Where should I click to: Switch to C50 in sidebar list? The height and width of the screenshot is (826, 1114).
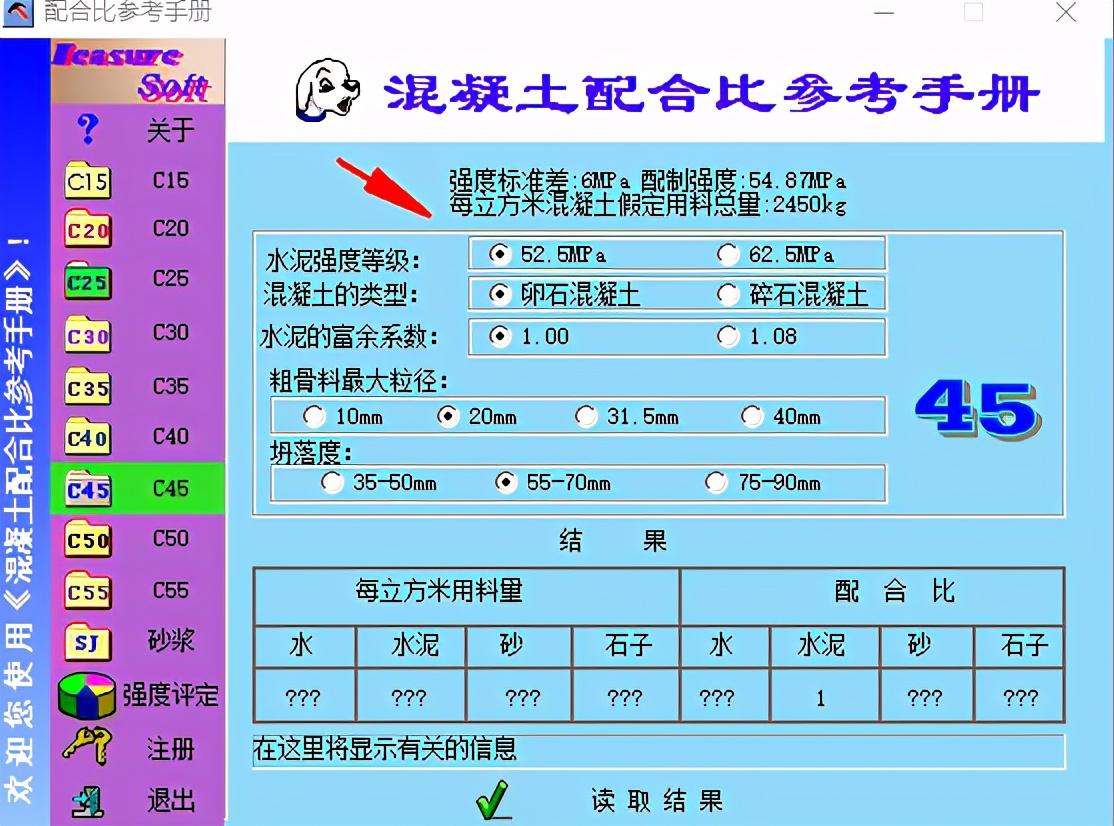tap(170, 538)
